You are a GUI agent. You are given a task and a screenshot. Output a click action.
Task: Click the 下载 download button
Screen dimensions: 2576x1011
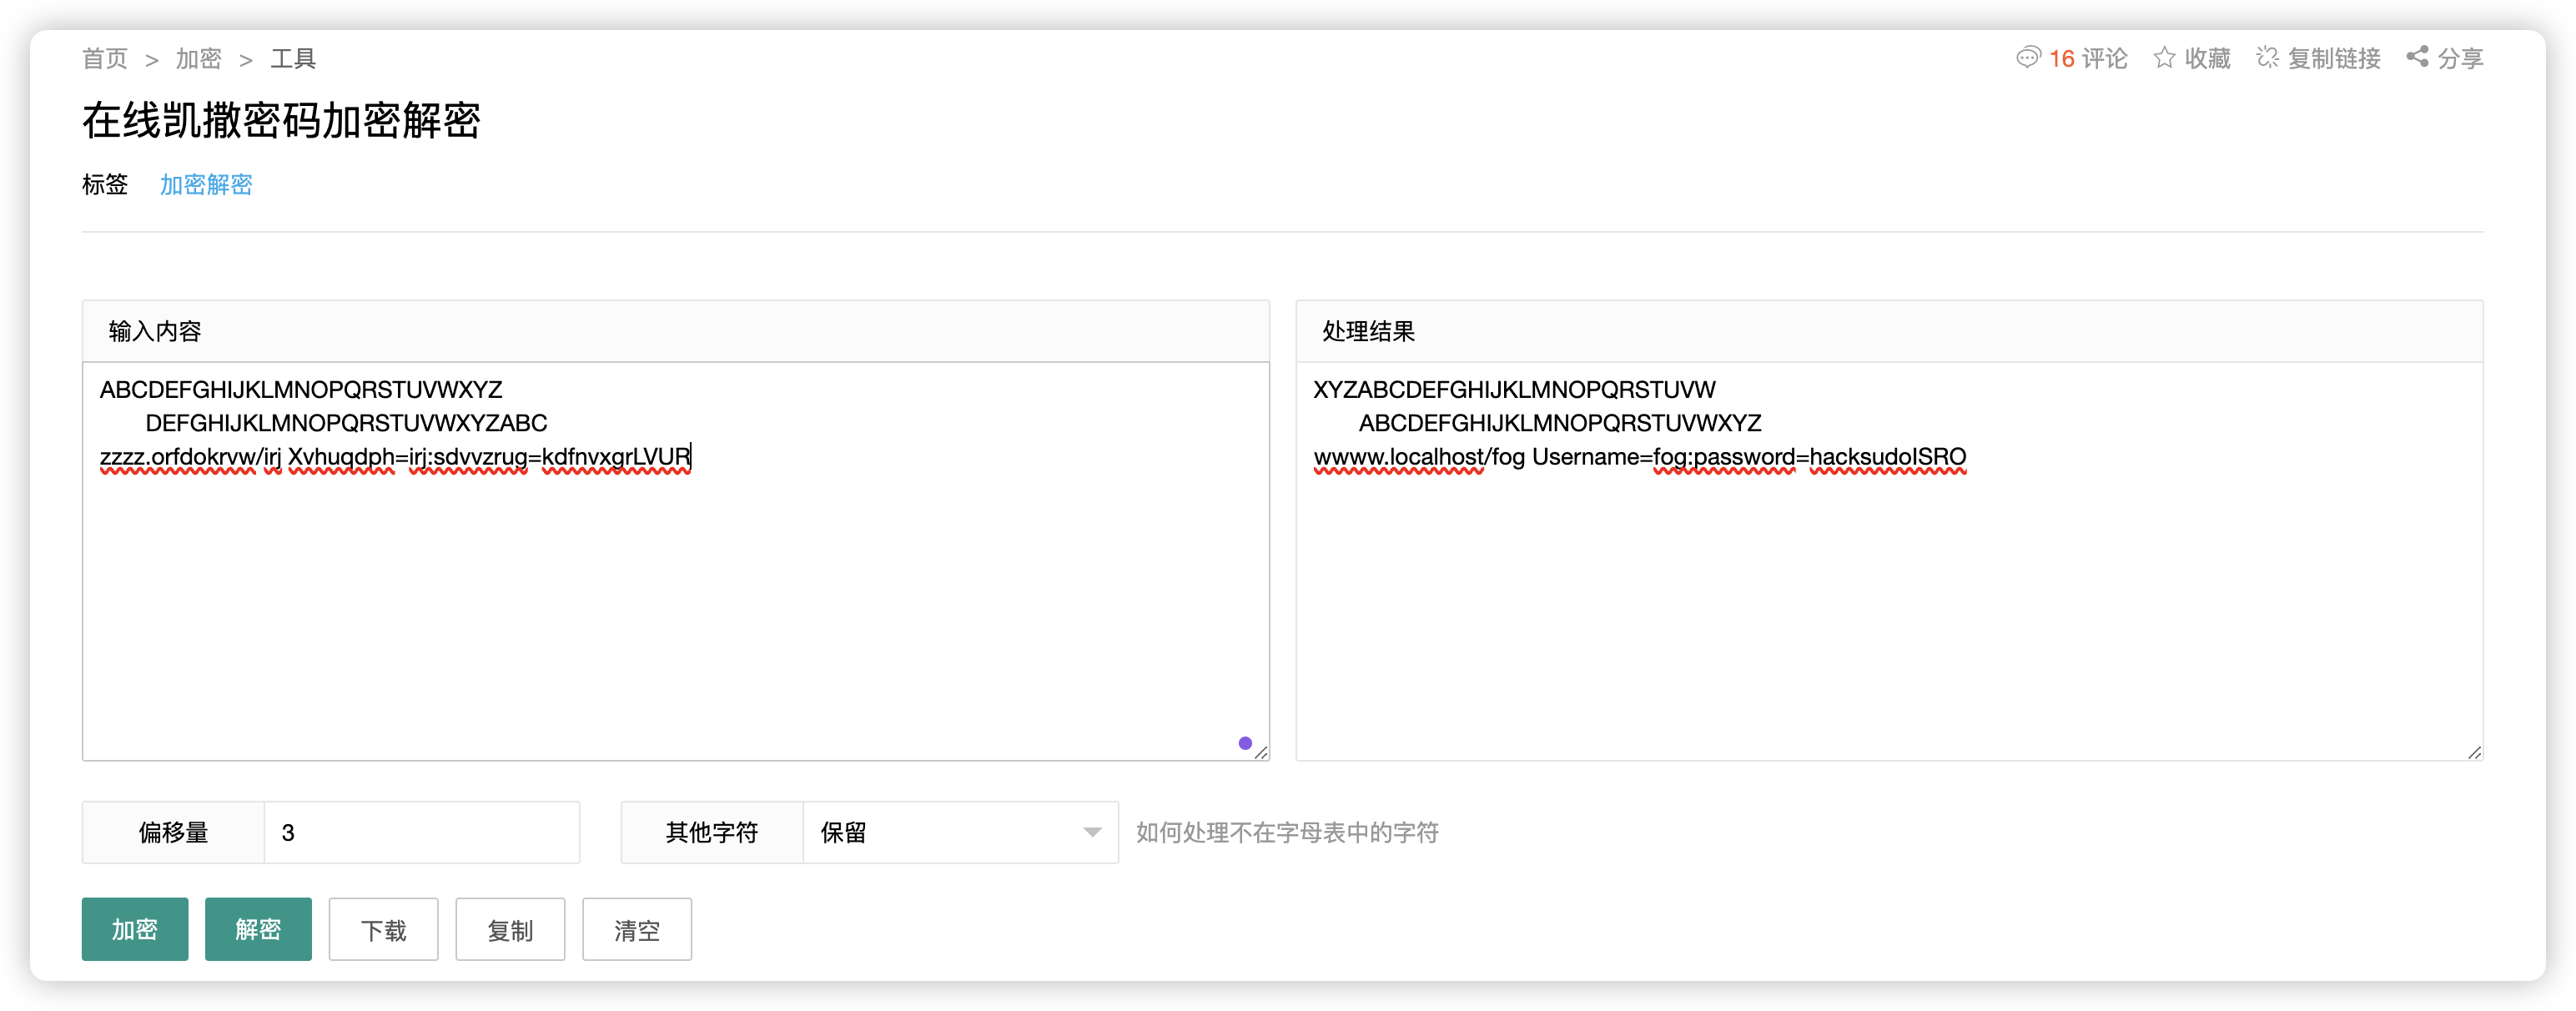point(383,930)
